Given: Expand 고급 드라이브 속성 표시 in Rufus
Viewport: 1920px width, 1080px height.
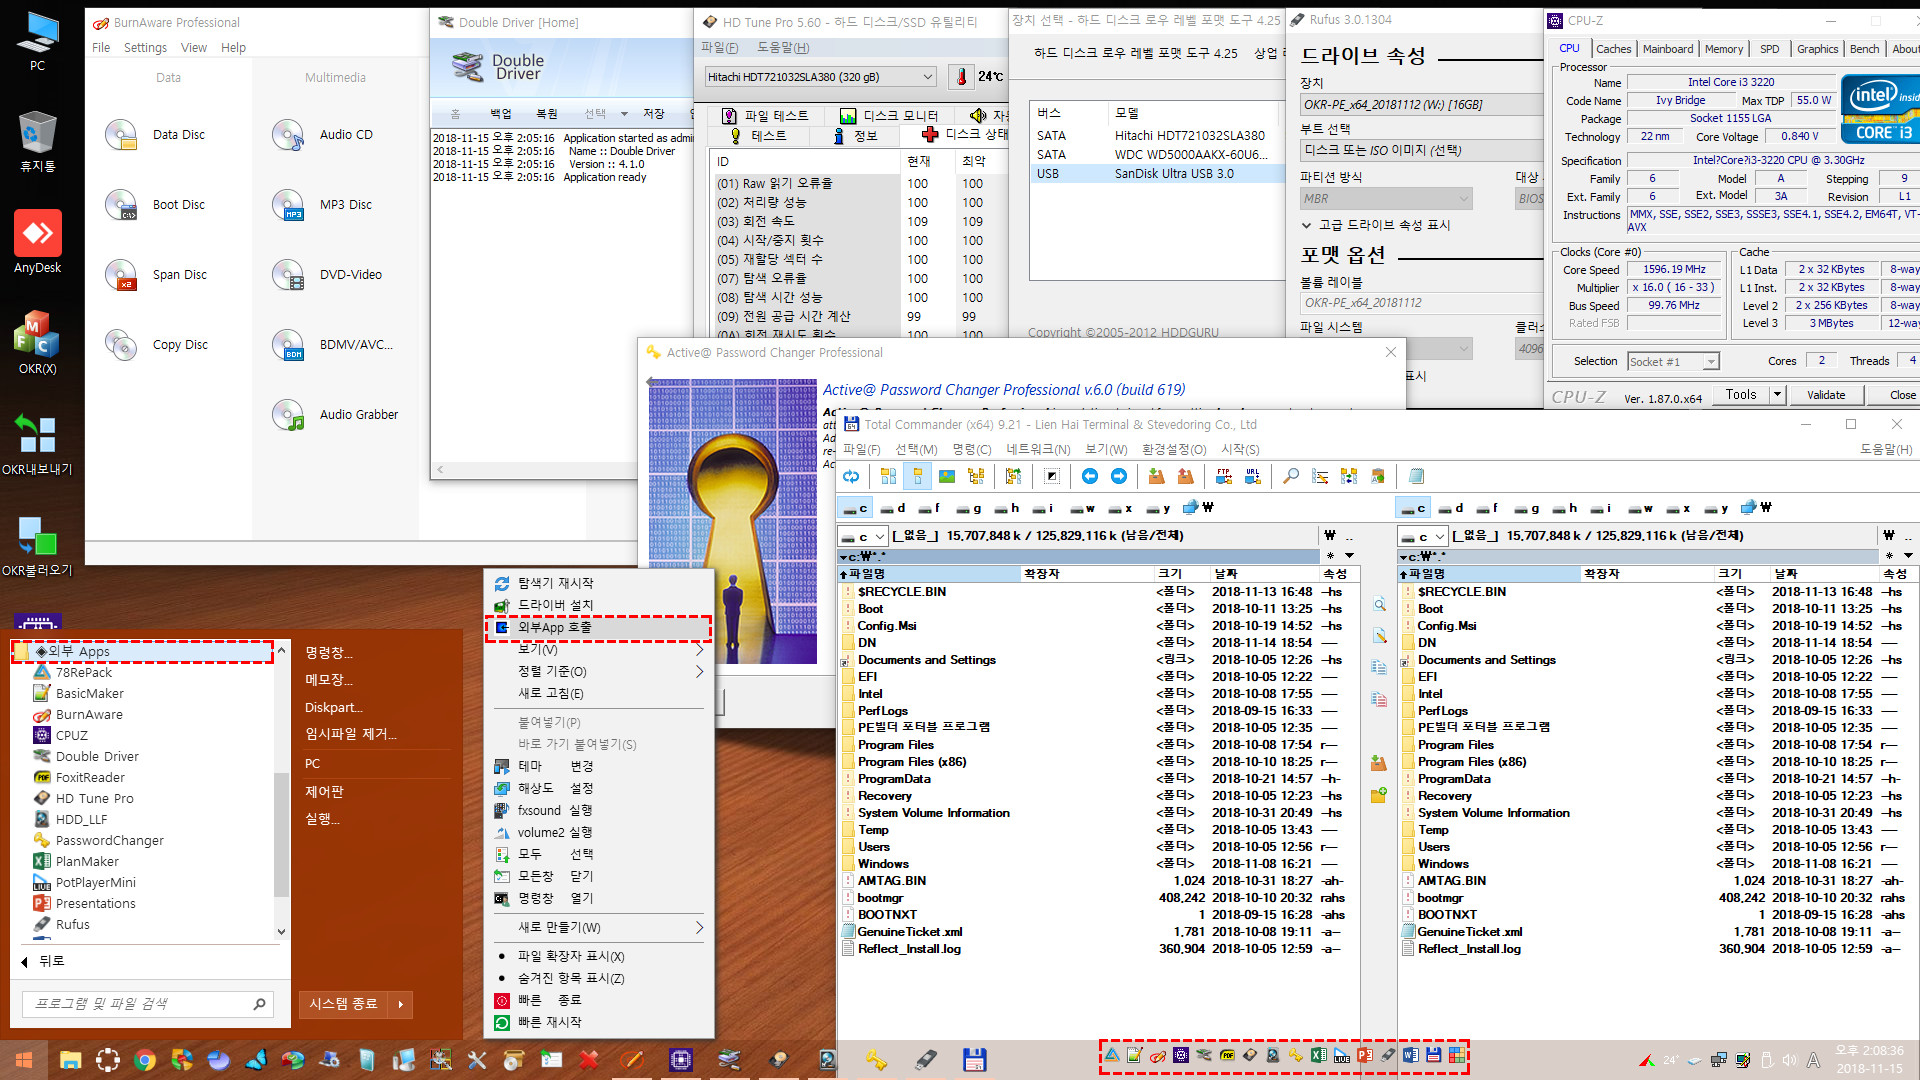Looking at the screenshot, I should tap(1375, 225).
